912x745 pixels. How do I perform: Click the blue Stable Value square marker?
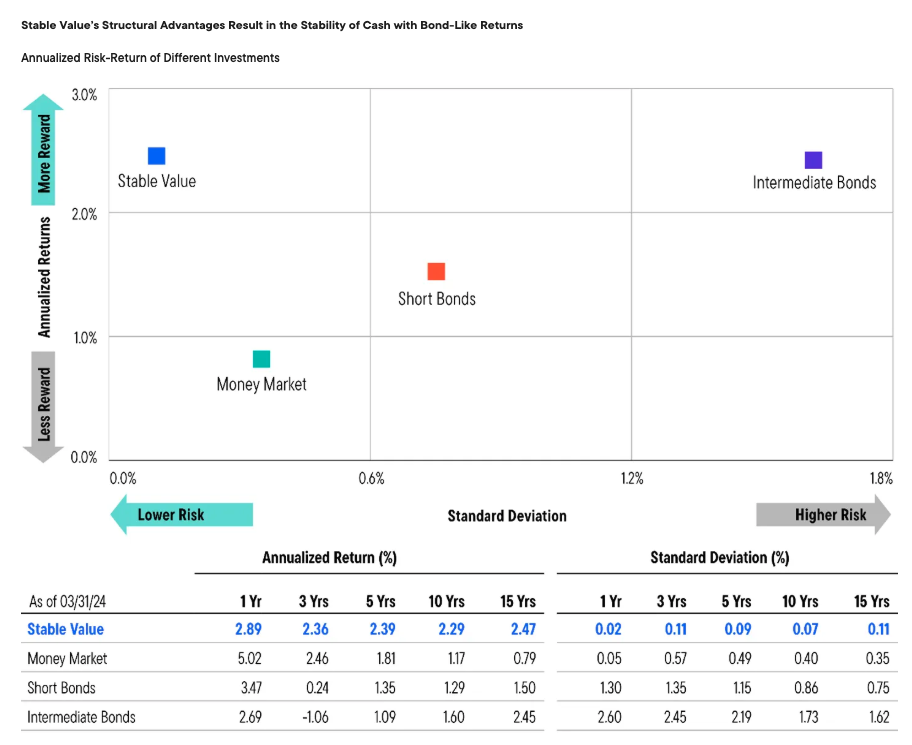point(156,156)
